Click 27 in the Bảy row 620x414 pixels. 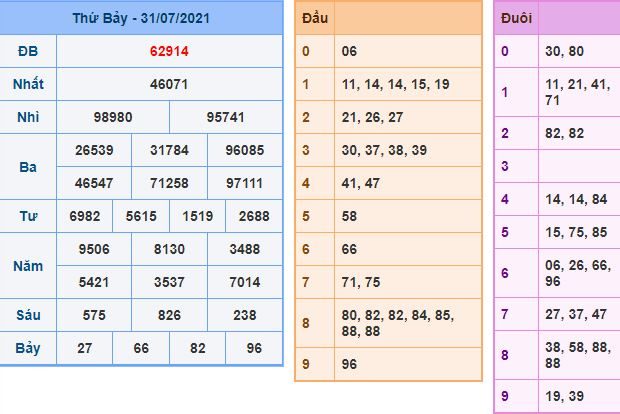click(x=85, y=348)
